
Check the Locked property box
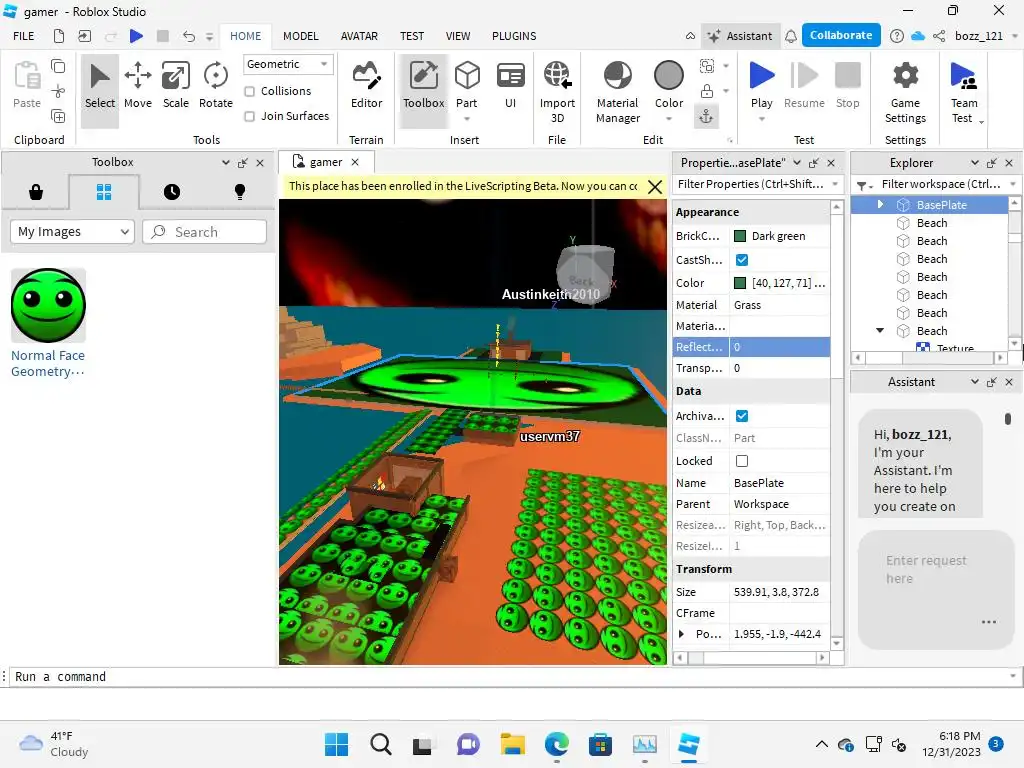pos(742,461)
